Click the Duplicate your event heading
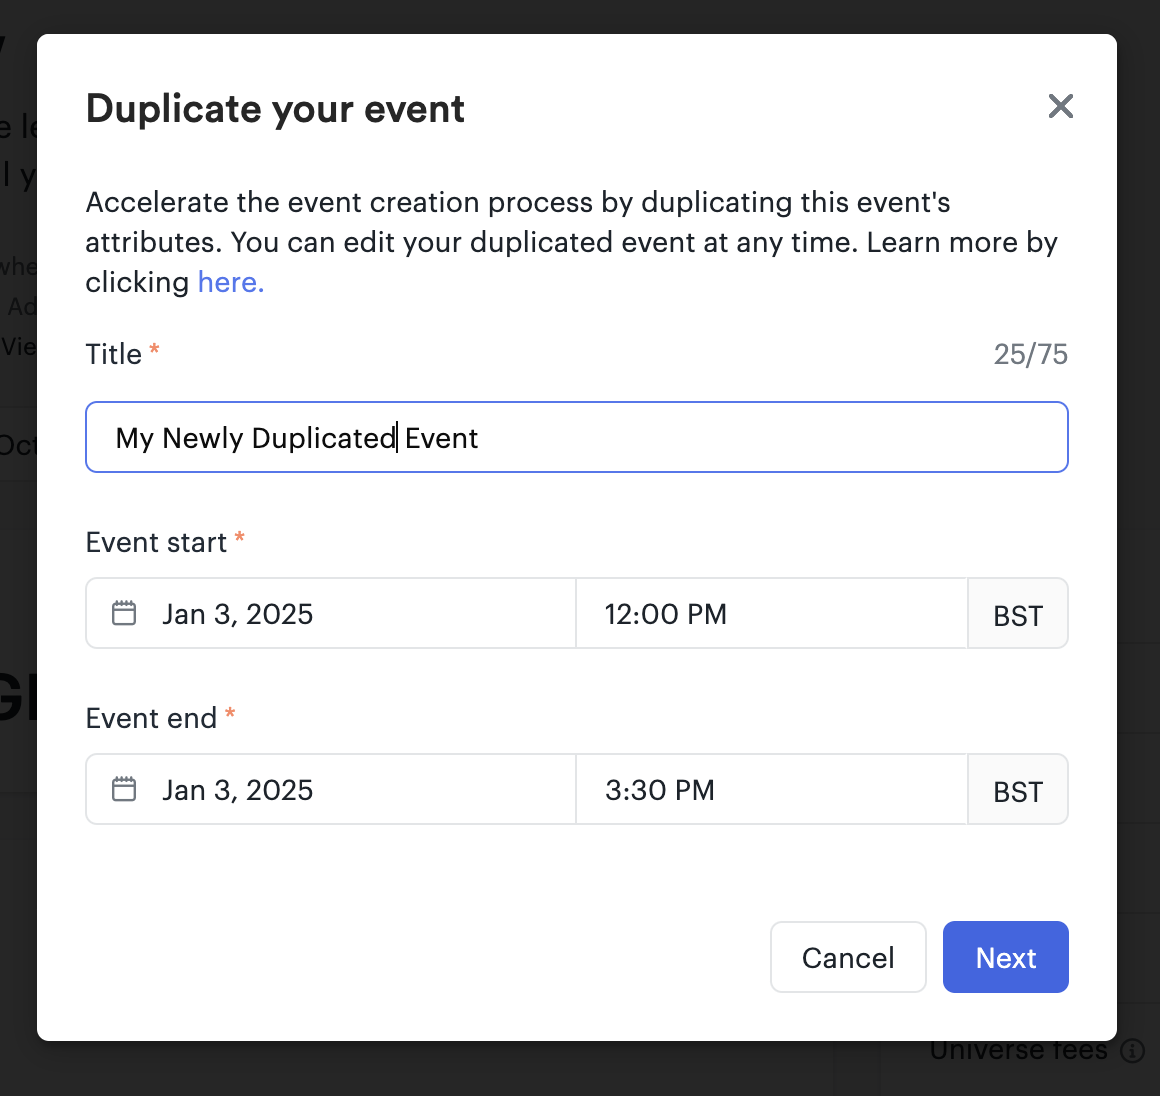This screenshot has width=1160, height=1096. pyautogui.click(x=275, y=109)
